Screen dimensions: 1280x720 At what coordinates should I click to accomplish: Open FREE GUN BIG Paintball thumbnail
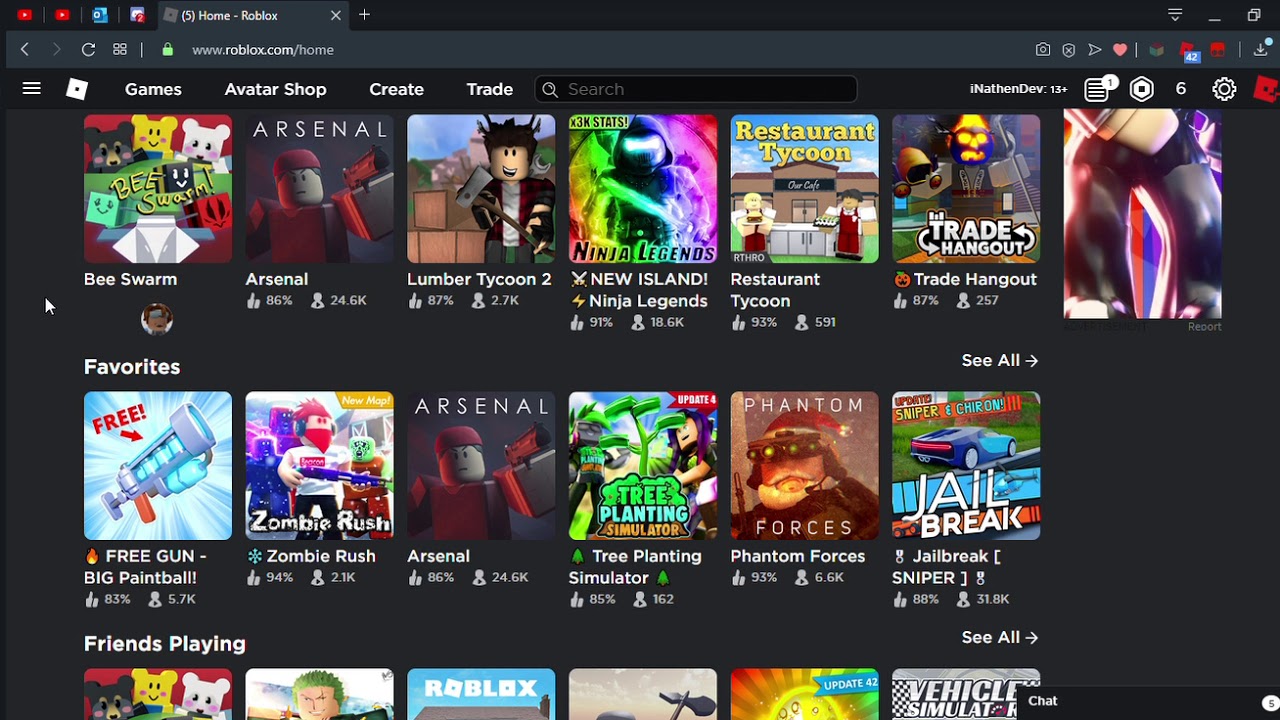[x=158, y=466]
